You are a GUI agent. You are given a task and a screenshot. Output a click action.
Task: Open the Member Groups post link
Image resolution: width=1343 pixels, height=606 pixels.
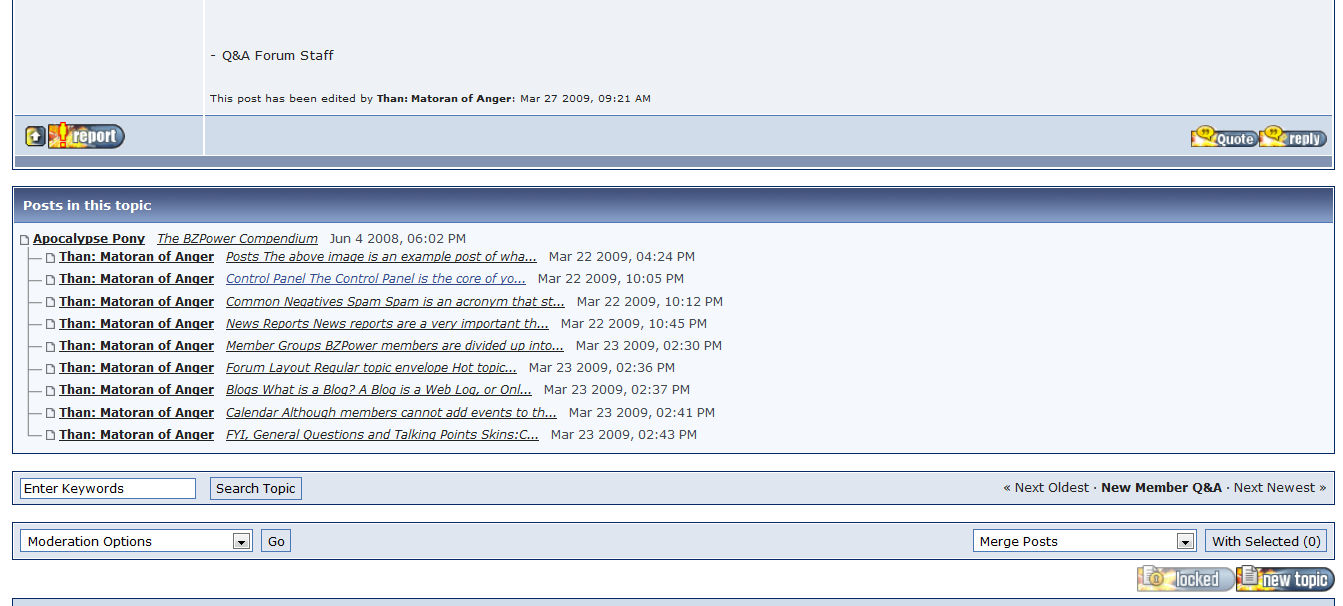click(x=395, y=345)
